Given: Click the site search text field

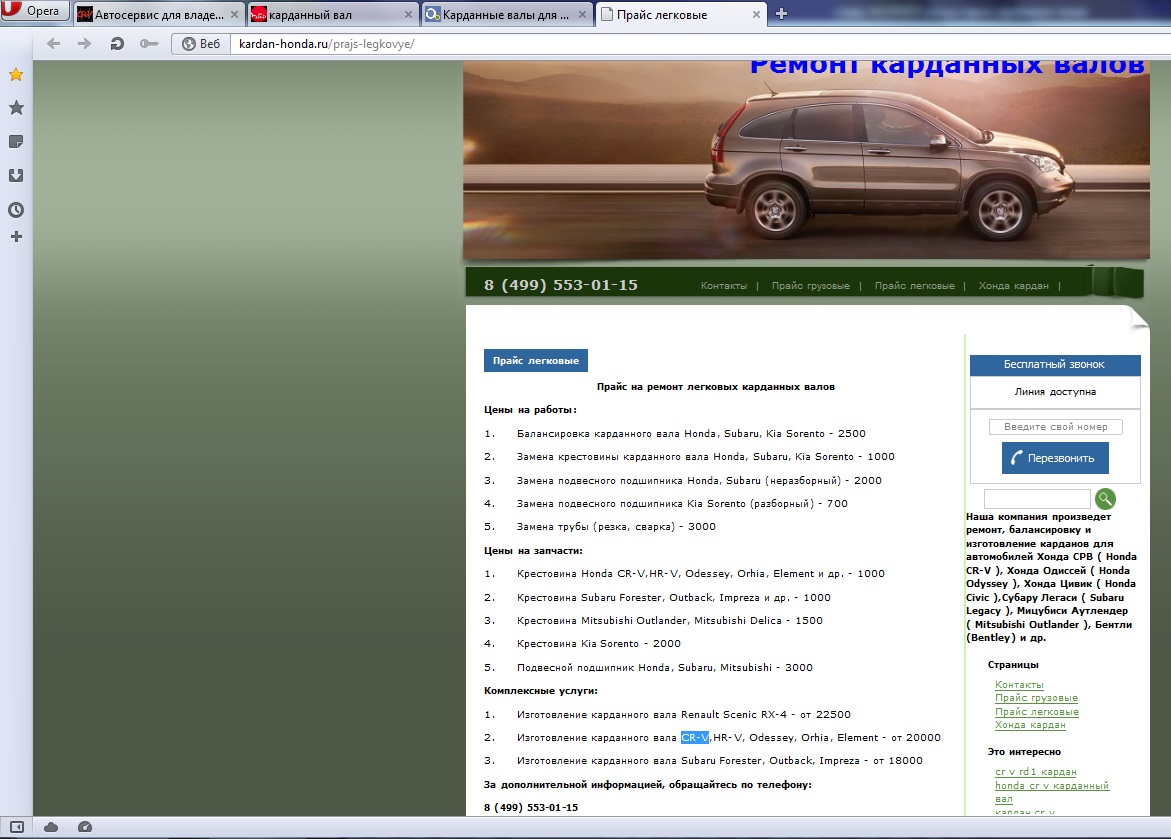Looking at the screenshot, I should click(x=1037, y=499).
